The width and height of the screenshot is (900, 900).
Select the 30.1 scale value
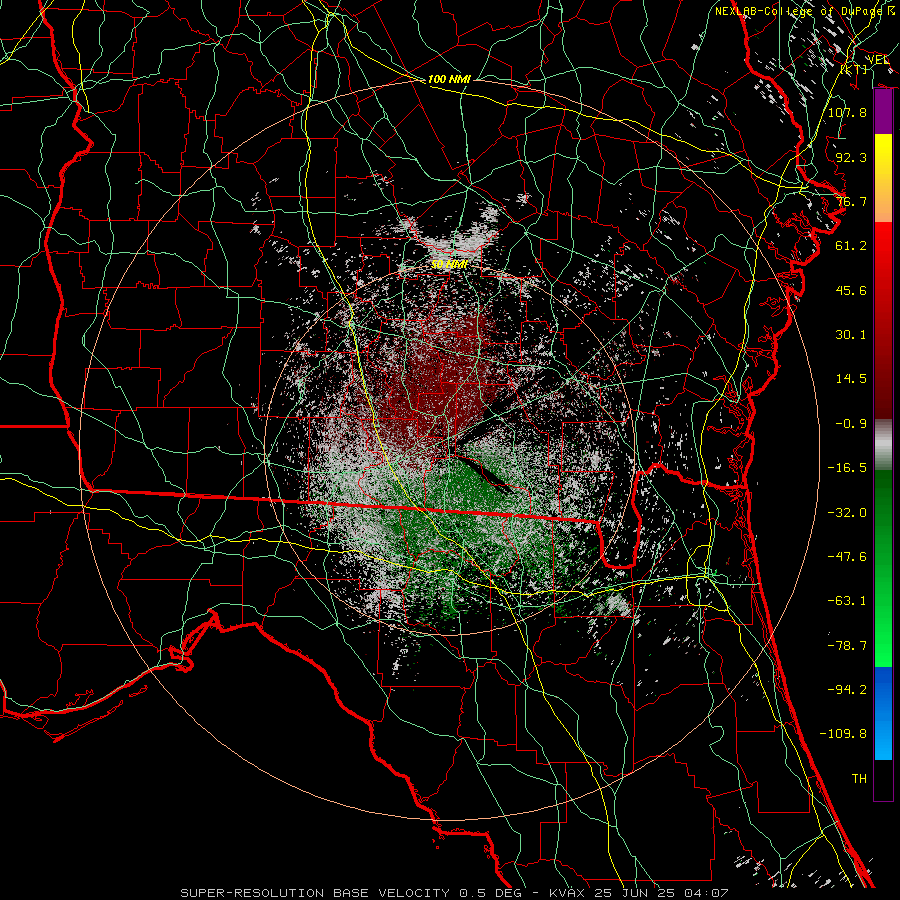click(x=851, y=335)
